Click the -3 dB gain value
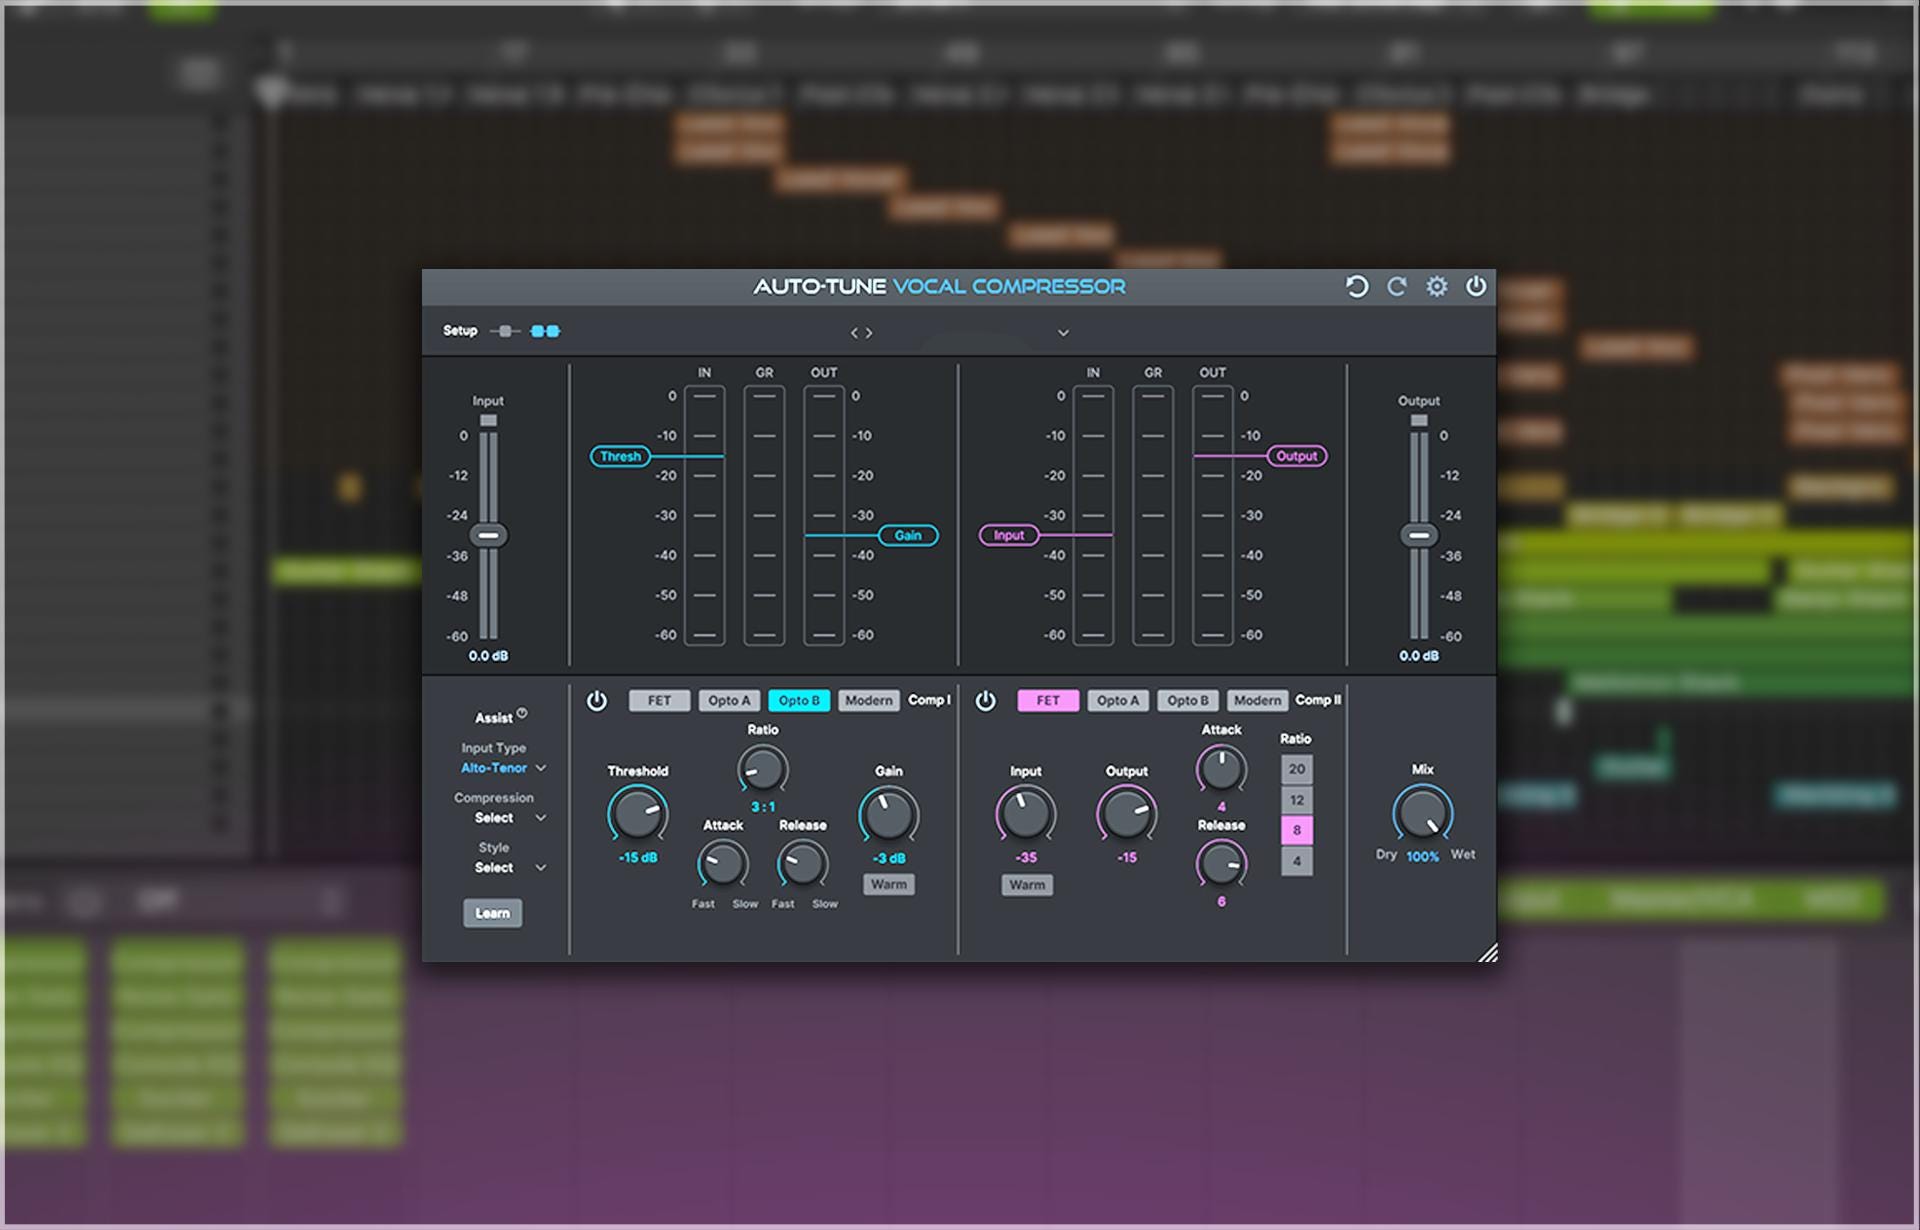Image resolution: width=1920 pixels, height=1230 pixels. pos(889,859)
